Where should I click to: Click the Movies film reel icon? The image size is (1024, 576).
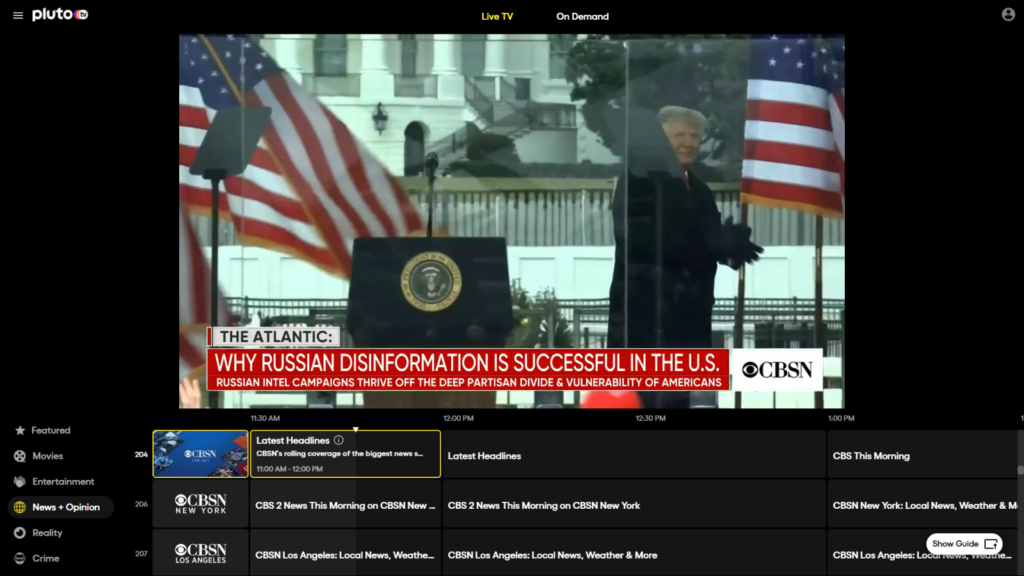(20, 456)
